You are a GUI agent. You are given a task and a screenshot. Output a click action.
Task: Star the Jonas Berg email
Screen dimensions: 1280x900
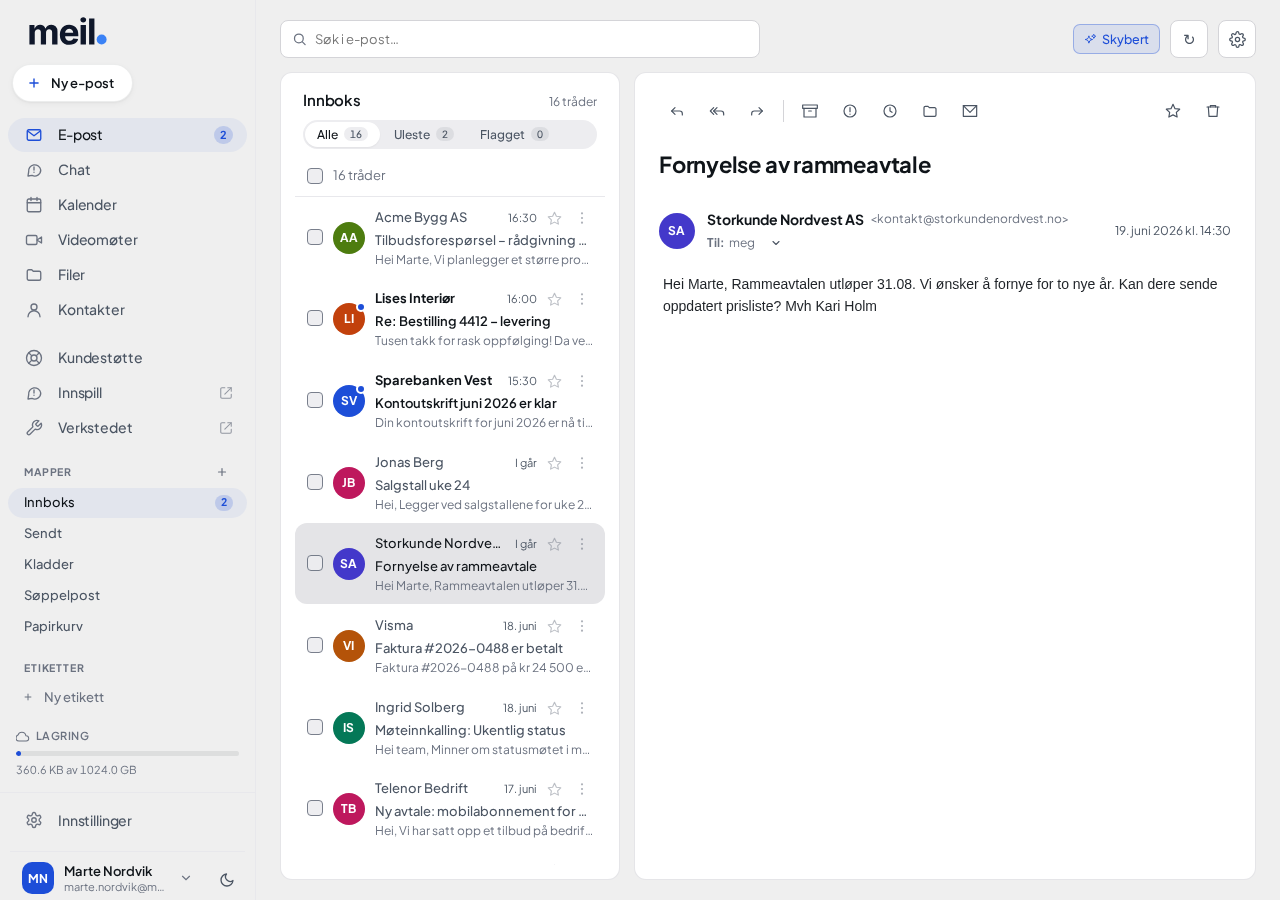click(555, 463)
